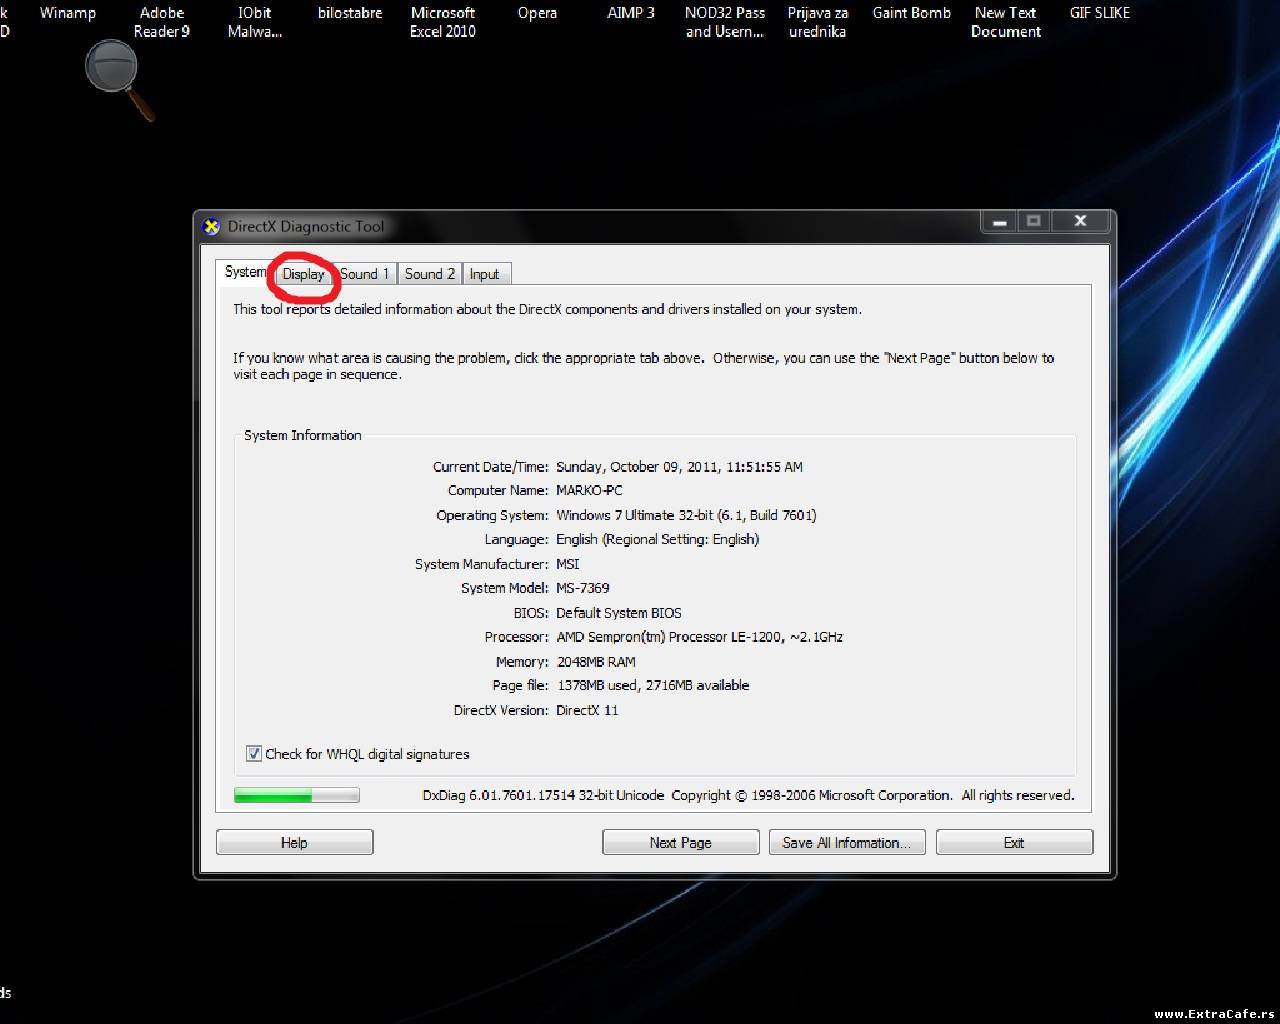Open the magnifier glass desktop icon
This screenshot has width=1280, height=1024.
(120, 80)
